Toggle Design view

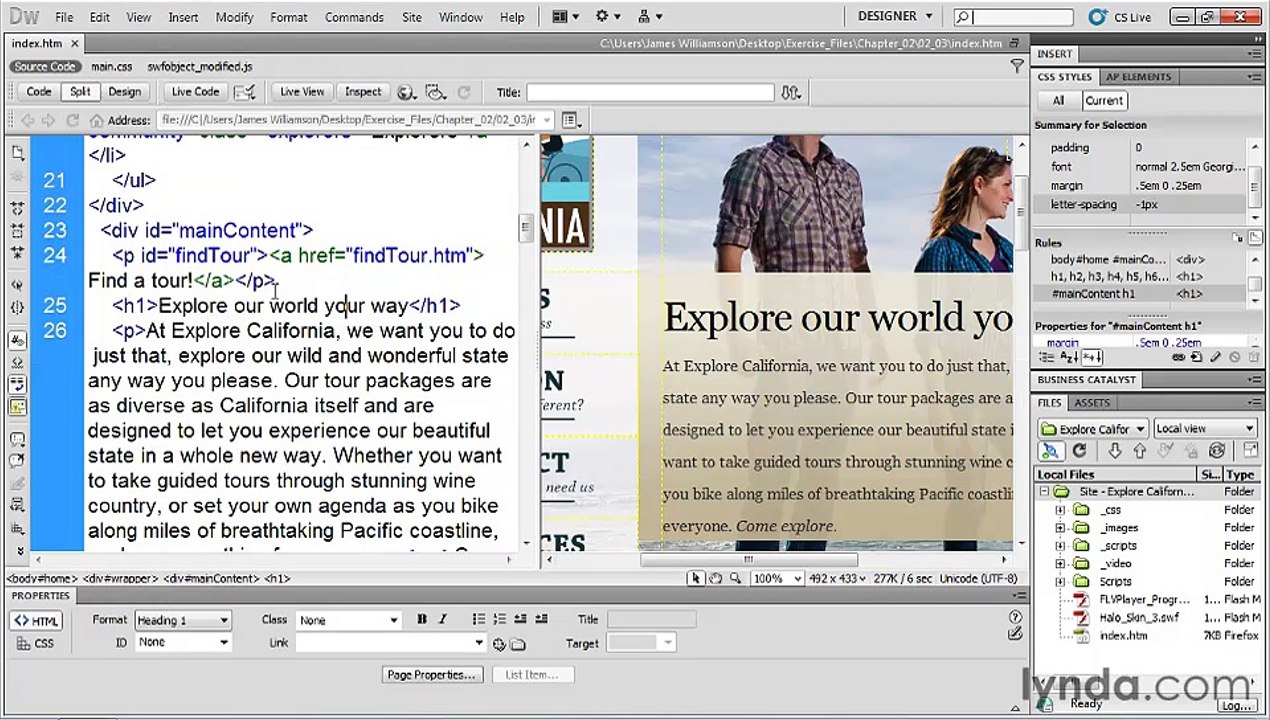[124, 92]
